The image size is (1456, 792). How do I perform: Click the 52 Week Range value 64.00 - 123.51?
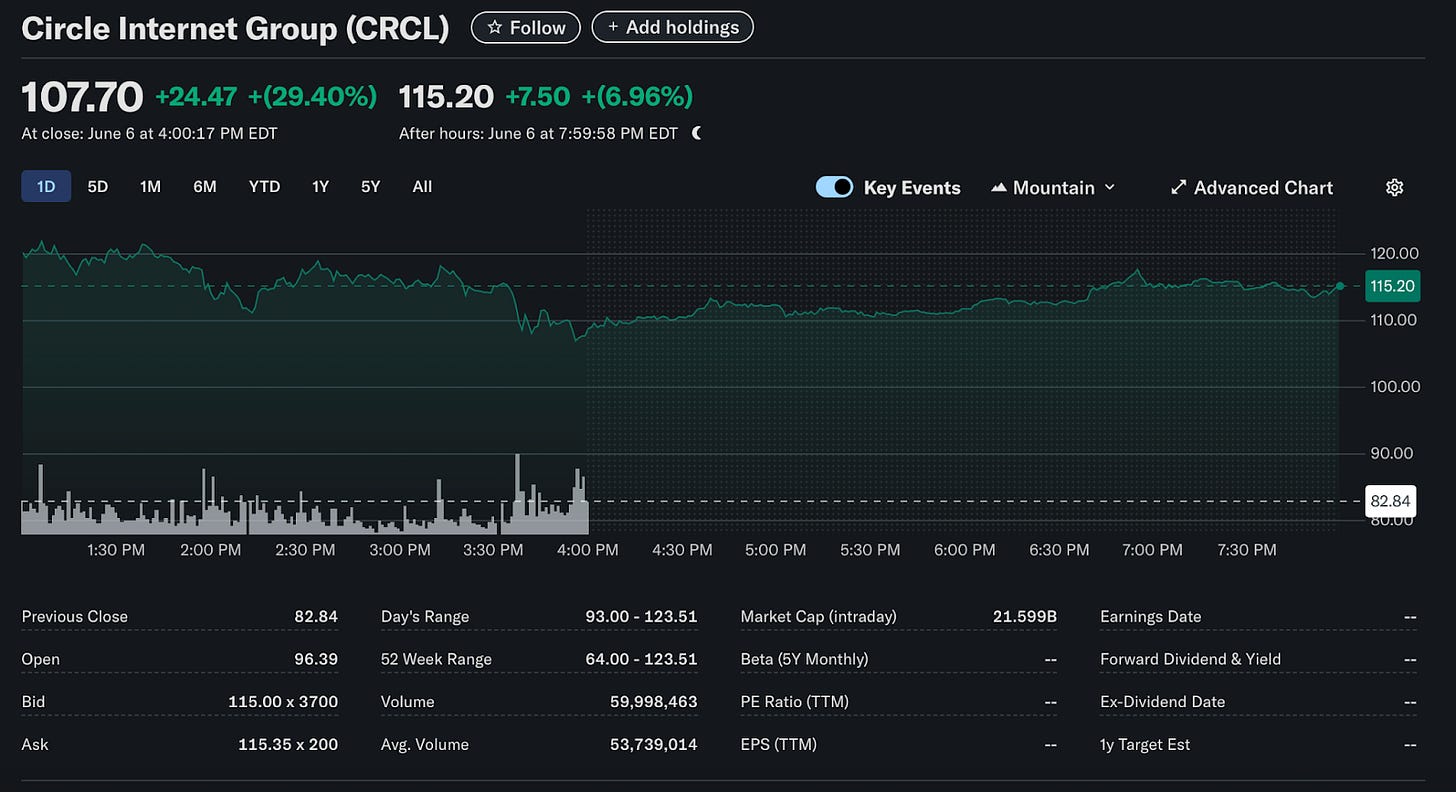pos(641,659)
